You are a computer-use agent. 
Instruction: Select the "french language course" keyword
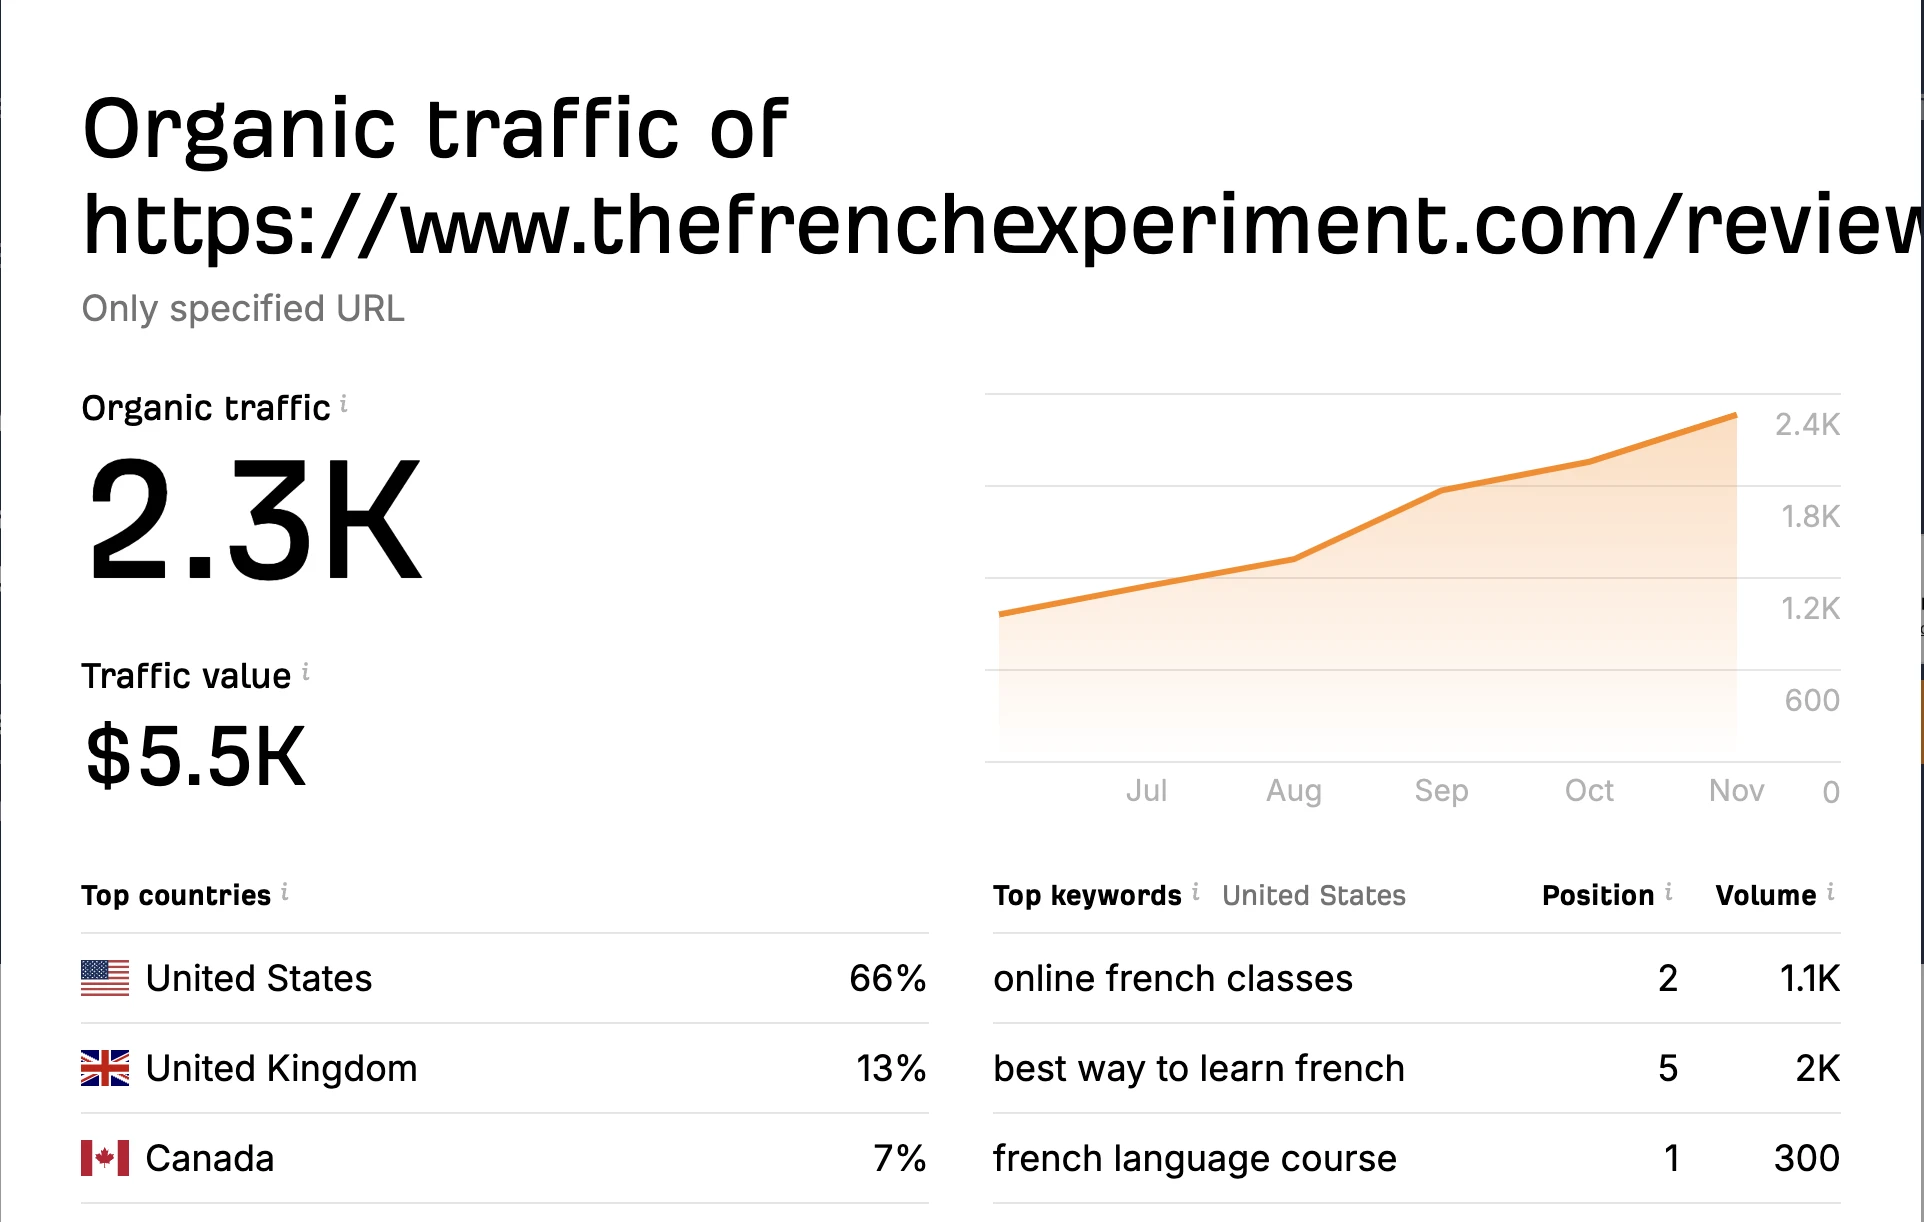coord(1194,1158)
